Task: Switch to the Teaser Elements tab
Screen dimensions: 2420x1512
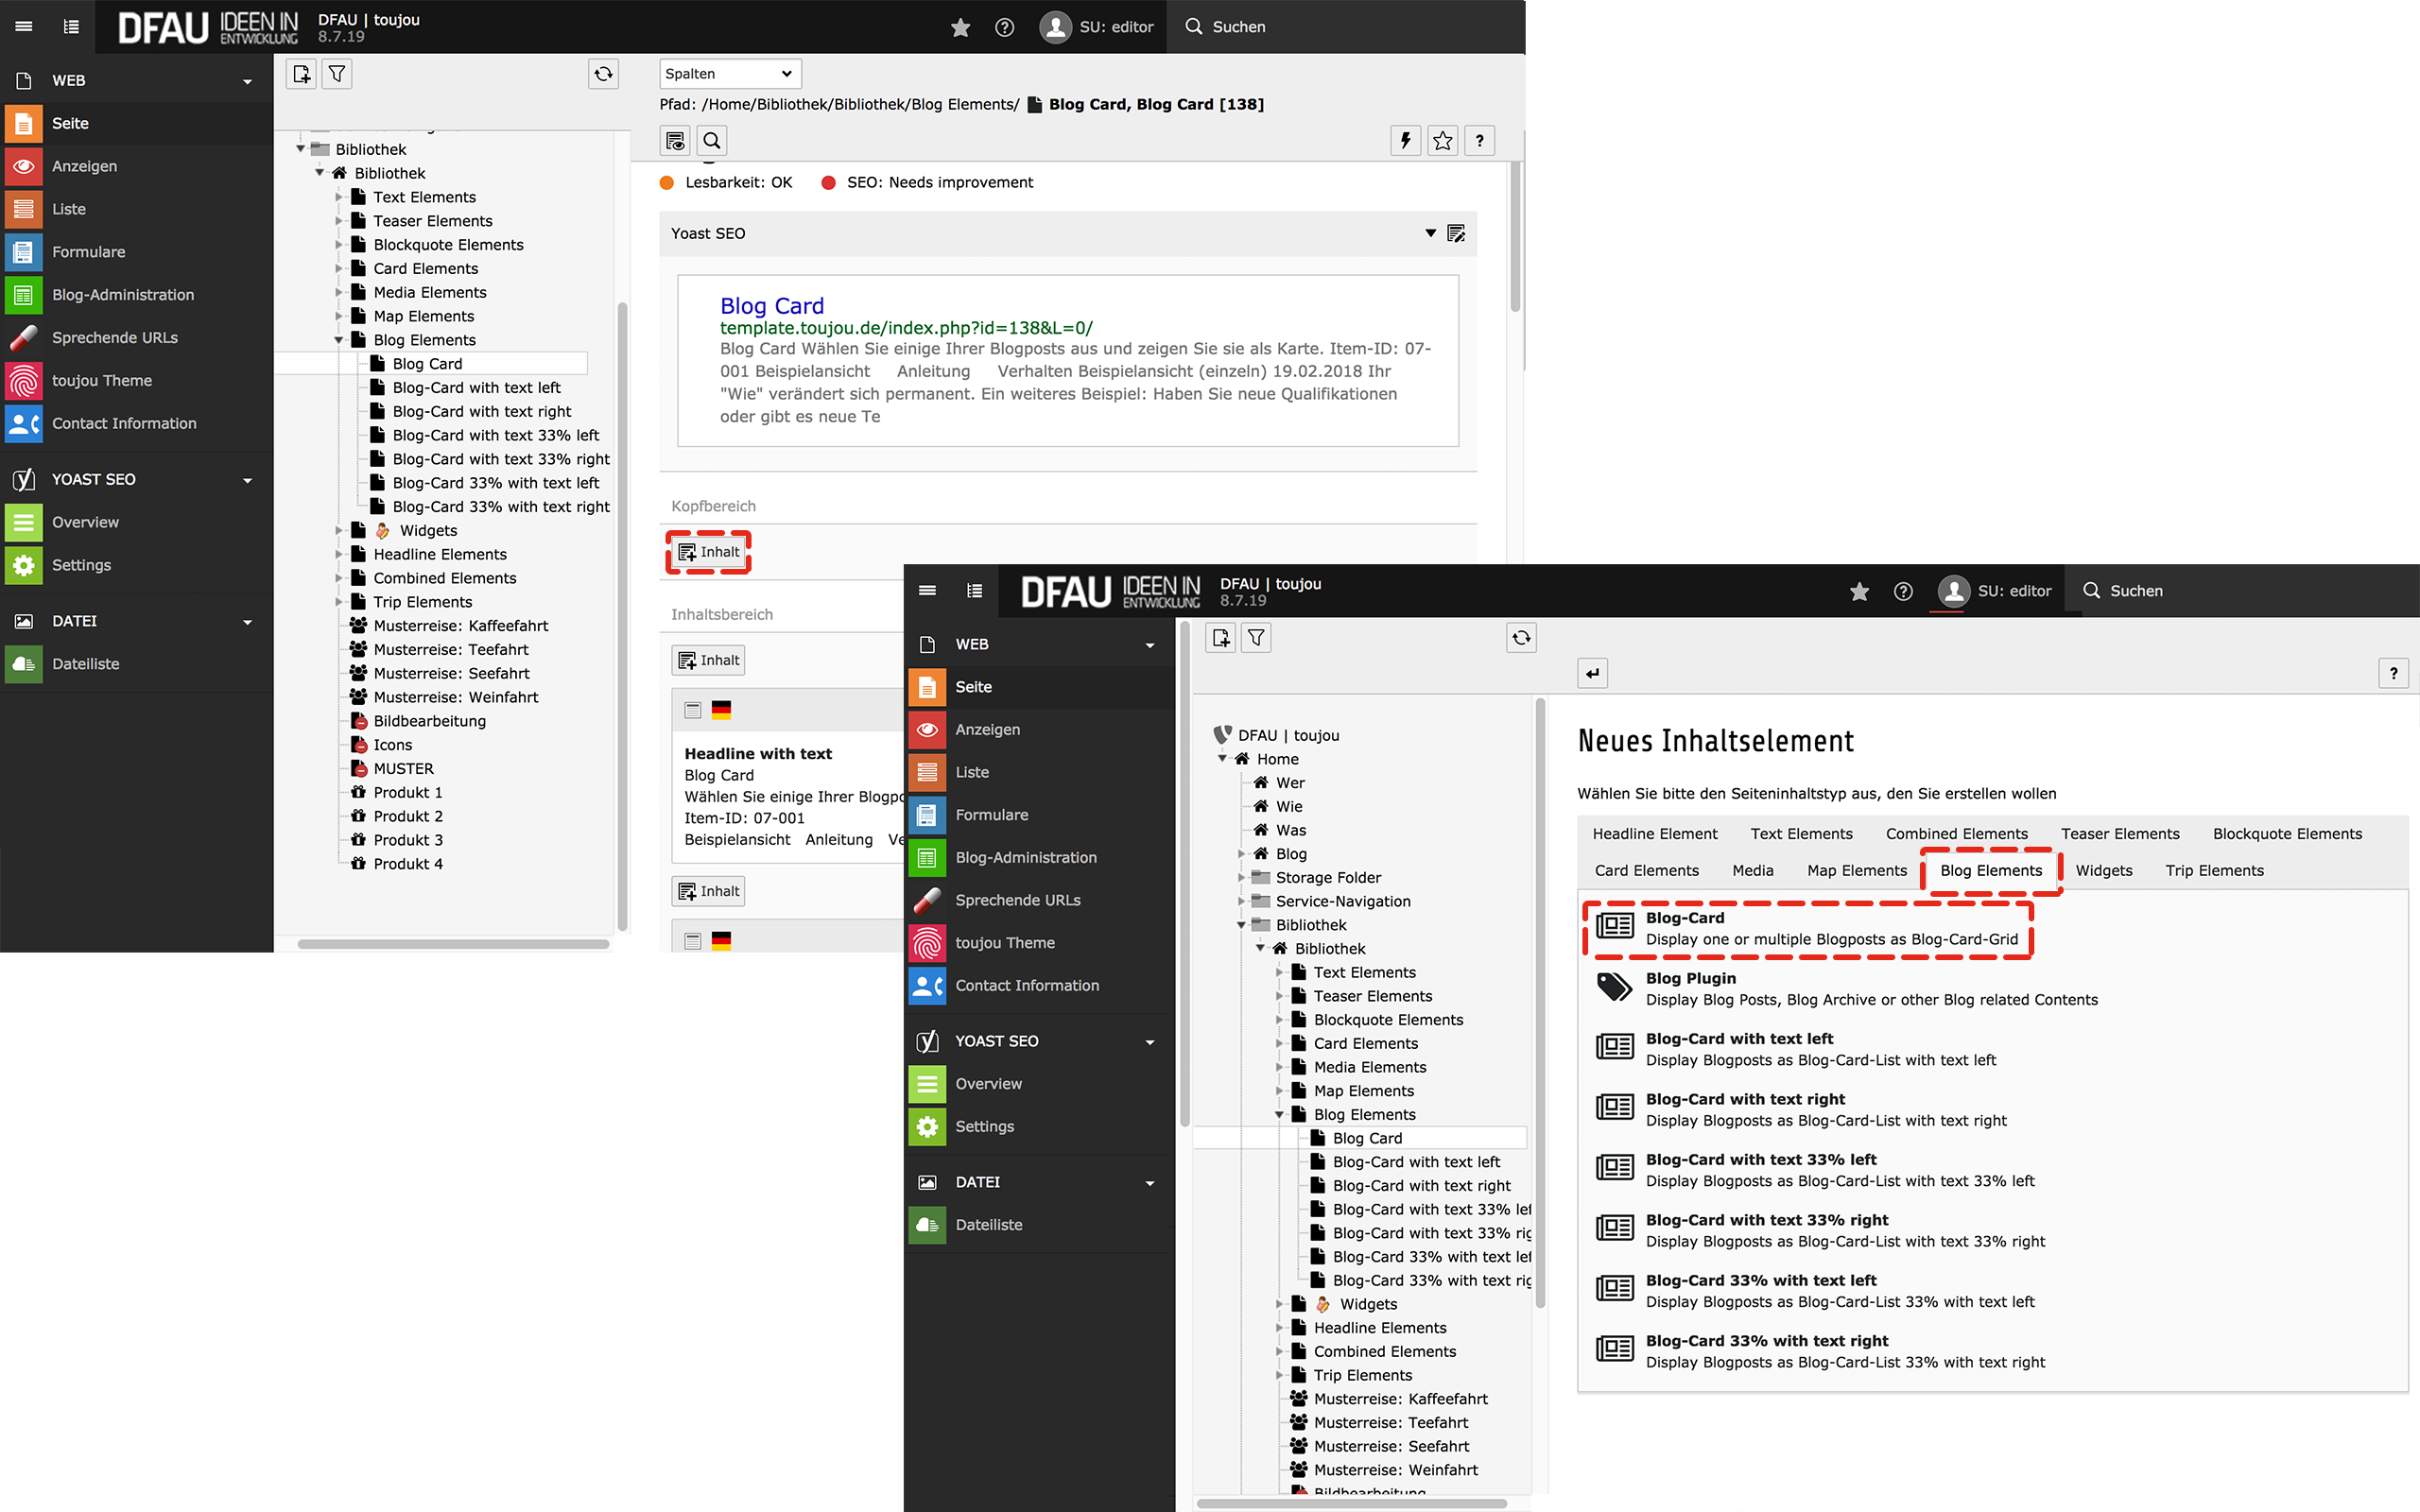Action: [x=2119, y=834]
